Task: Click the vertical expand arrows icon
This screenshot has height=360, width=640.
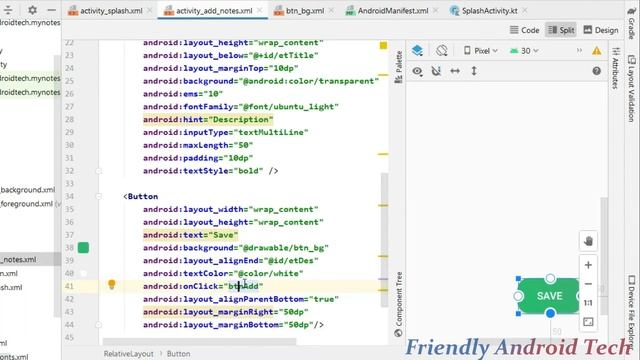Action: [474, 71]
